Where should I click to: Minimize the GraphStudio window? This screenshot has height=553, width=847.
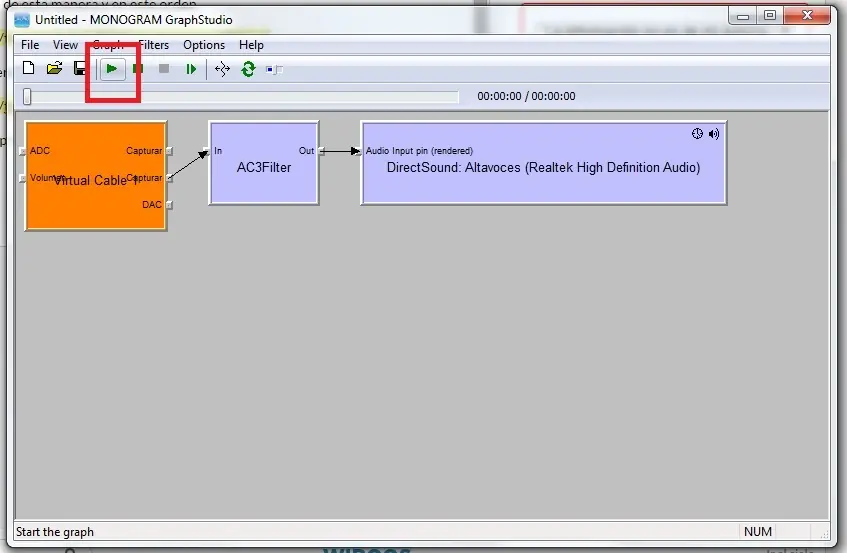click(743, 16)
